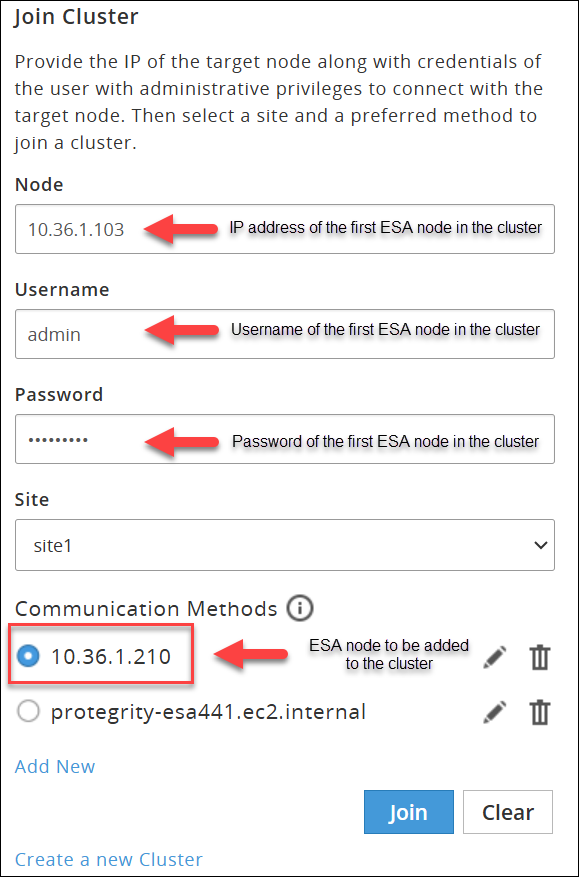Click the protegrity-esa441.ec2.internal label text
Viewport: 579px width, 877px height.
pos(208,712)
